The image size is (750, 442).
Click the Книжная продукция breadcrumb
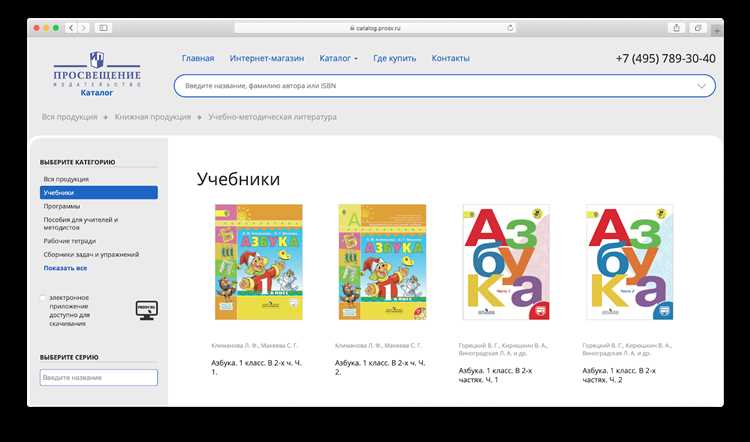click(153, 117)
